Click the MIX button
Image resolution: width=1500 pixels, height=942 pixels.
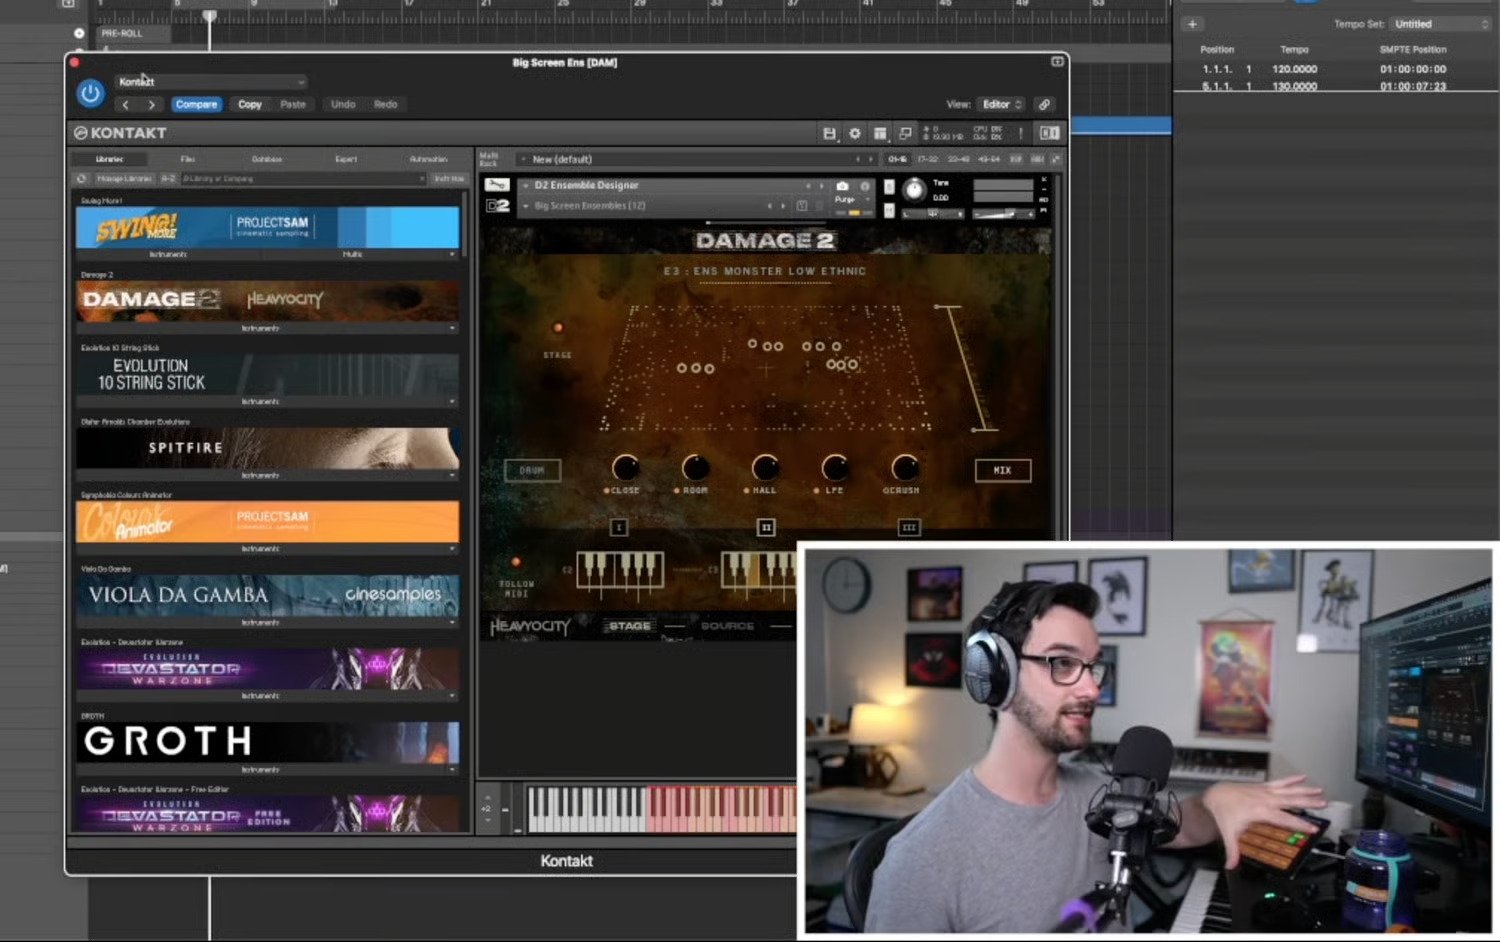point(1003,470)
